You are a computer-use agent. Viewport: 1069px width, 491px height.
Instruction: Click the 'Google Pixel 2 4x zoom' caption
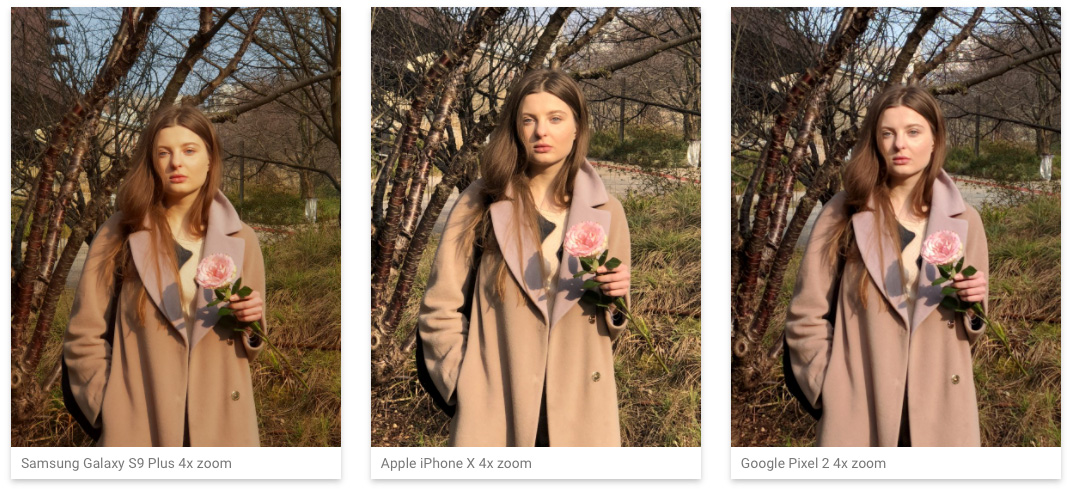click(813, 464)
